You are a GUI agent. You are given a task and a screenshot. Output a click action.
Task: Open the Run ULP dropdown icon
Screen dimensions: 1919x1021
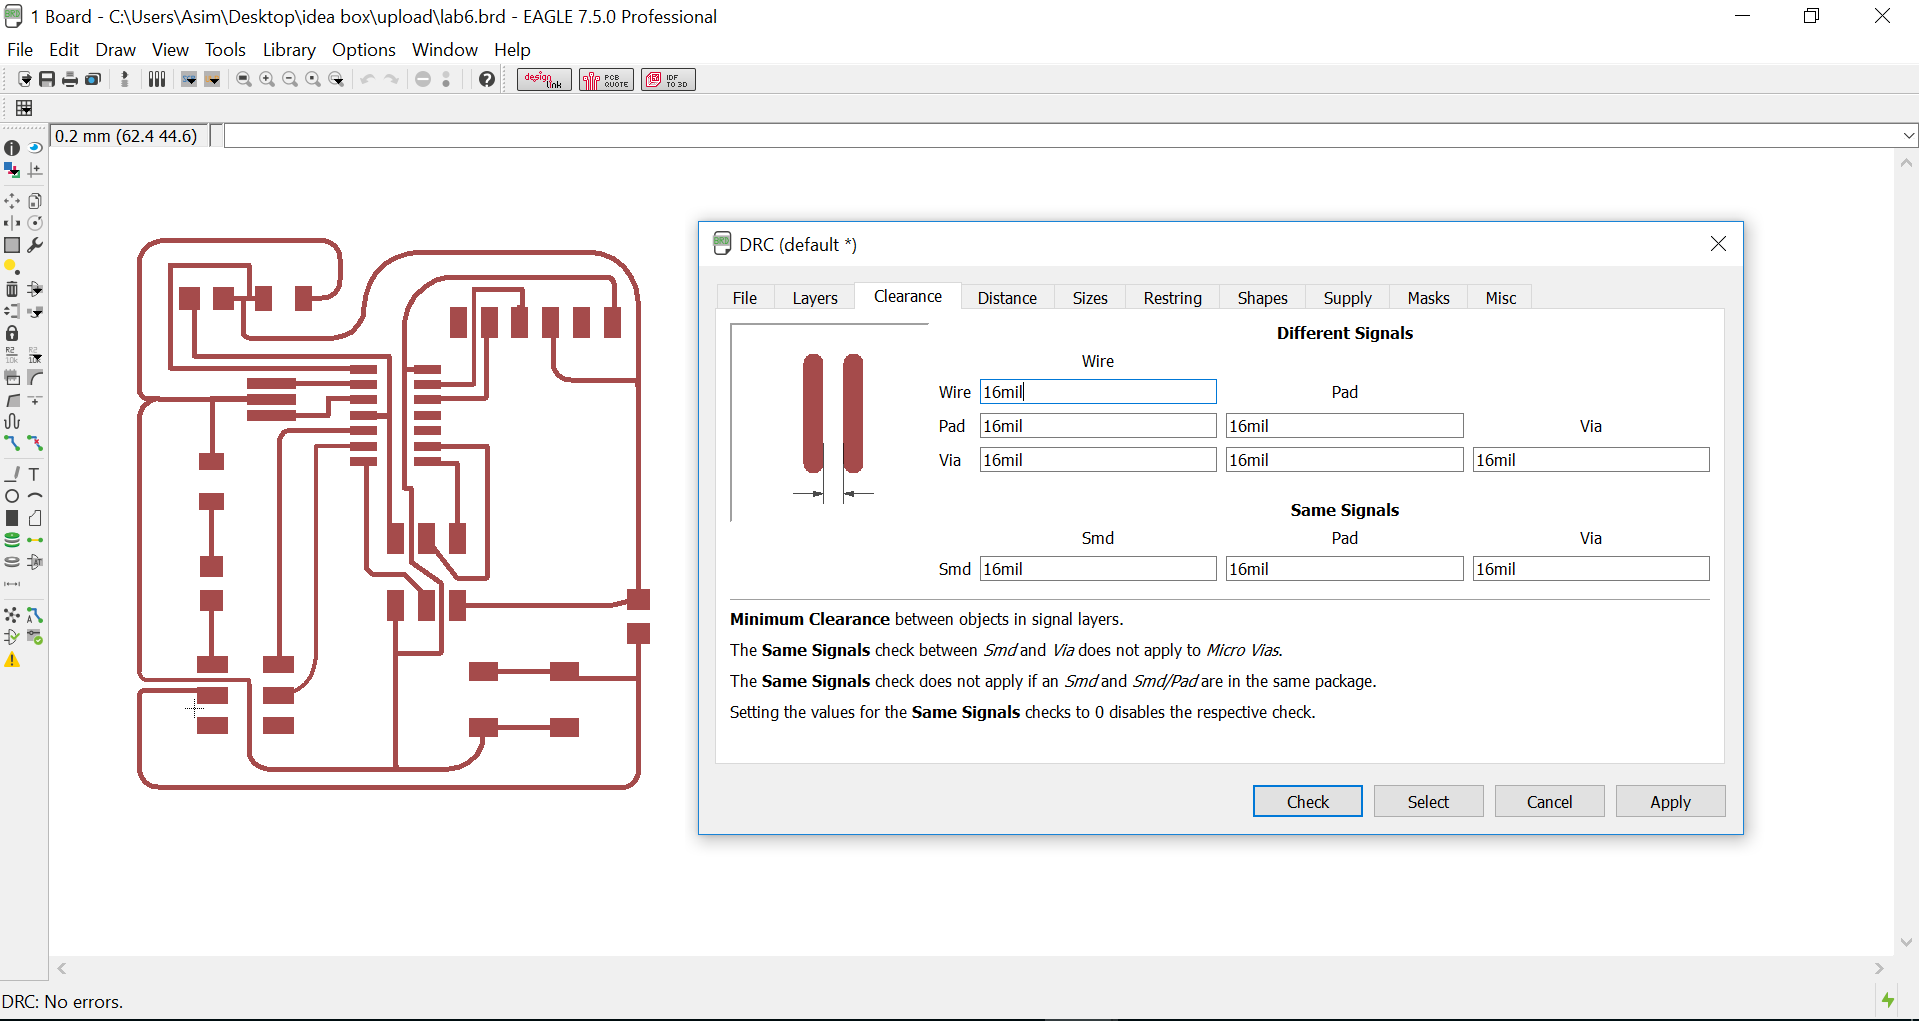pos(213,79)
